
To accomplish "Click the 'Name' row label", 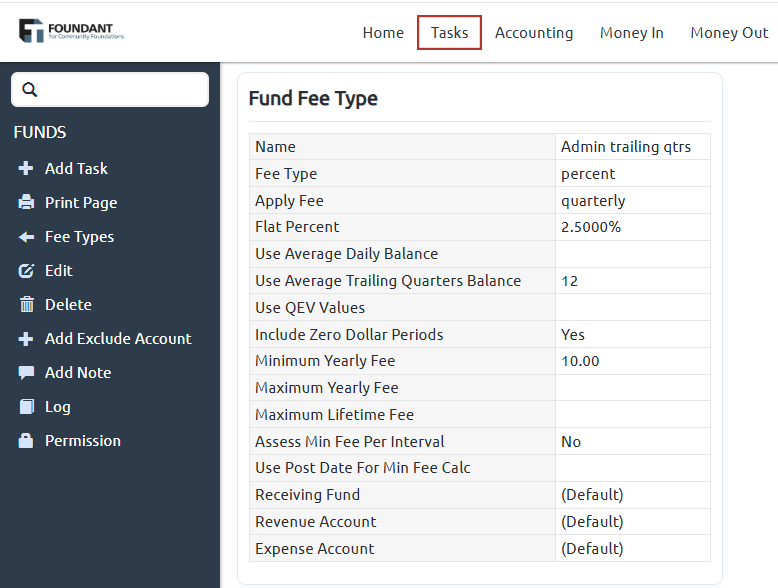I will (275, 147).
